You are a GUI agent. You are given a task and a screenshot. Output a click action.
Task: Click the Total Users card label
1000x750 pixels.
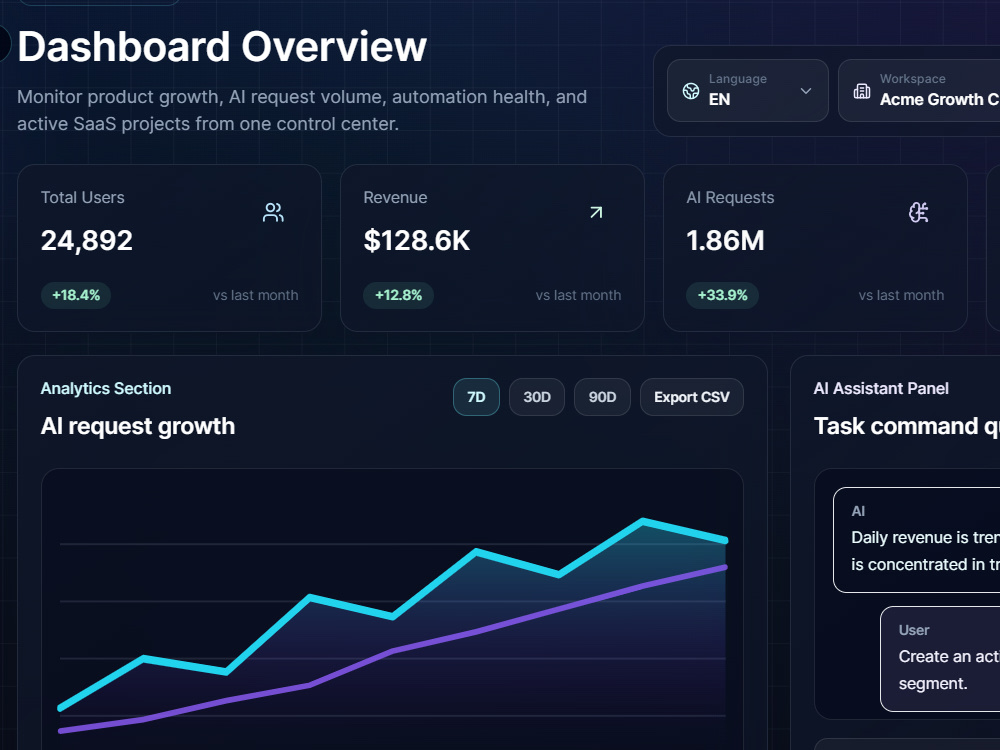(83, 198)
